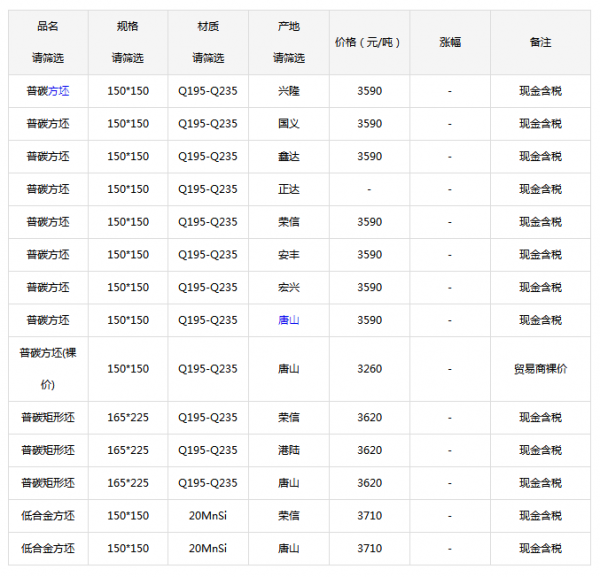Click the 普碳方坯(裸价) product name cell
This screenshot has height=577, width=600.
tap(48, 369)
